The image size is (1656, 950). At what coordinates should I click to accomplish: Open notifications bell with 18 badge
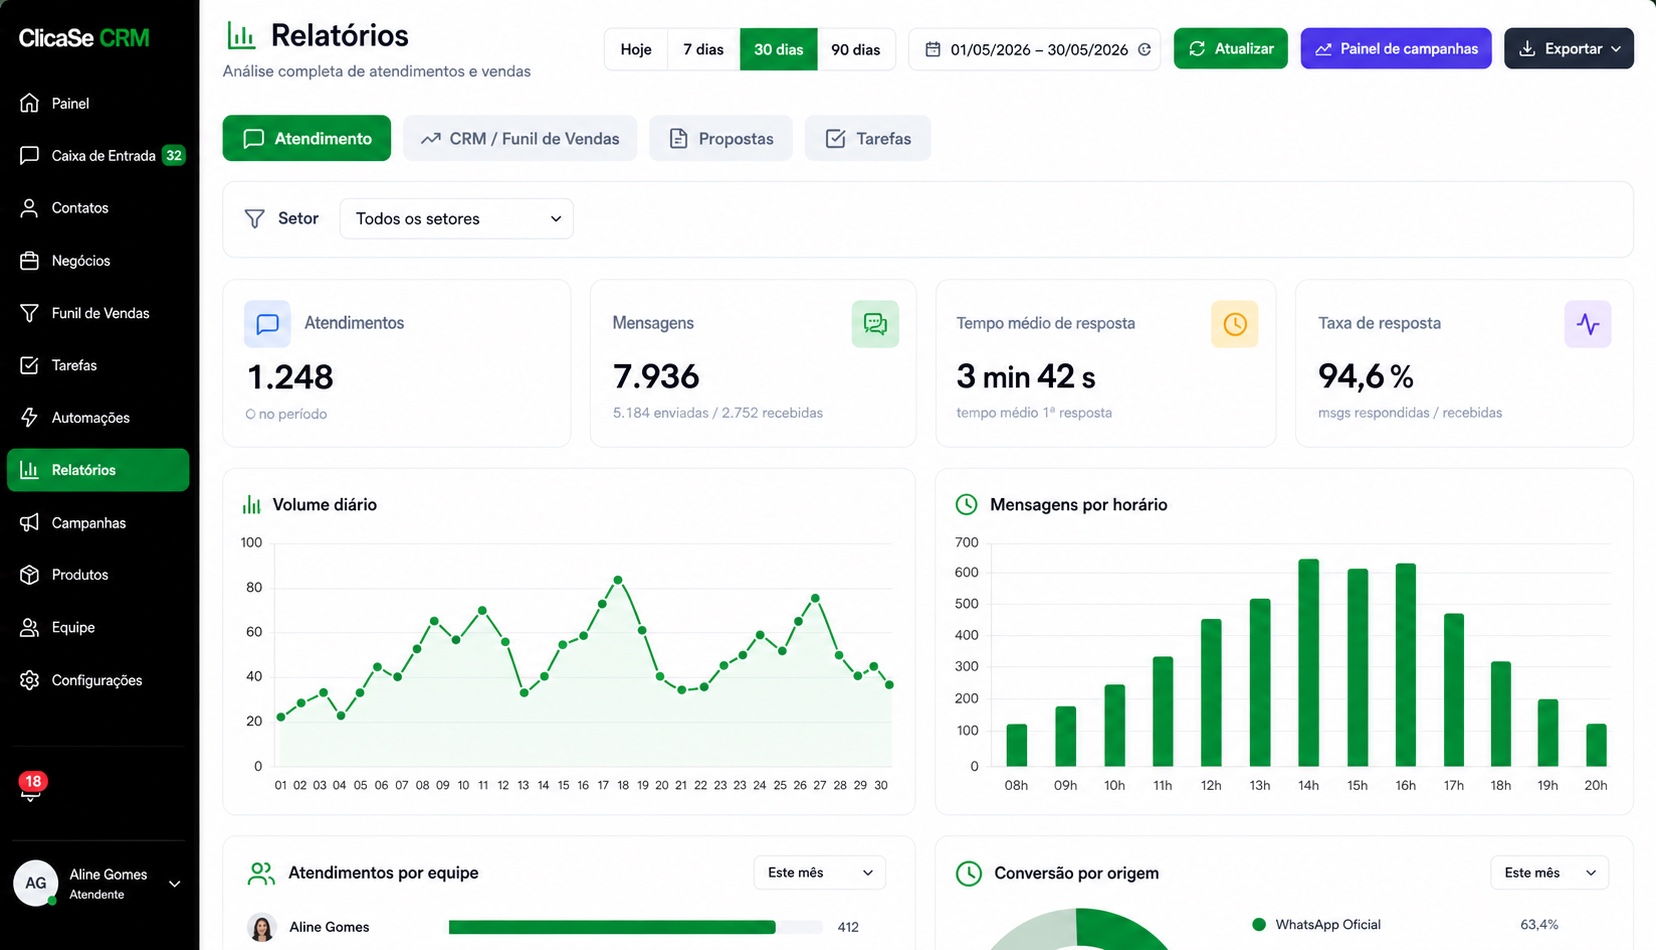point(31,788)
